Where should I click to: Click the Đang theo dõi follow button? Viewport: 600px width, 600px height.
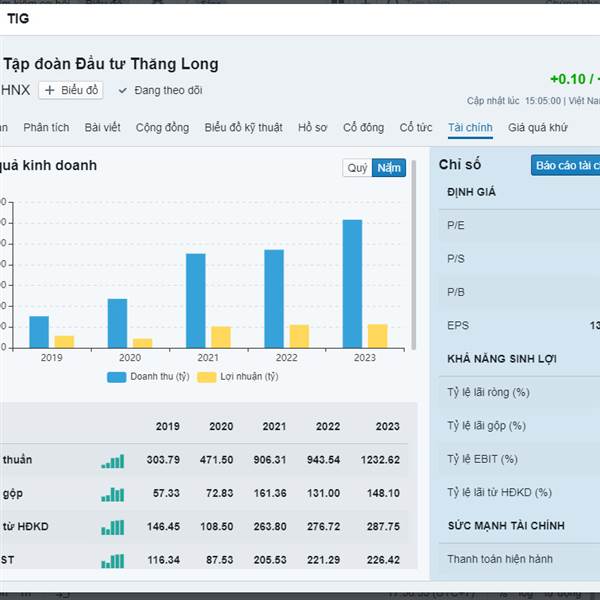(160, 91)
